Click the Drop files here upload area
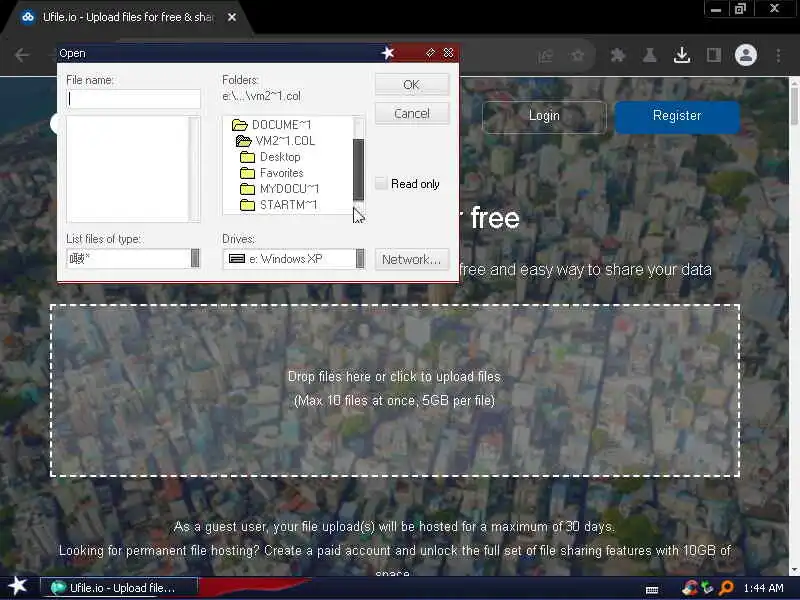 pyautogui.click(x=395, y=390)
